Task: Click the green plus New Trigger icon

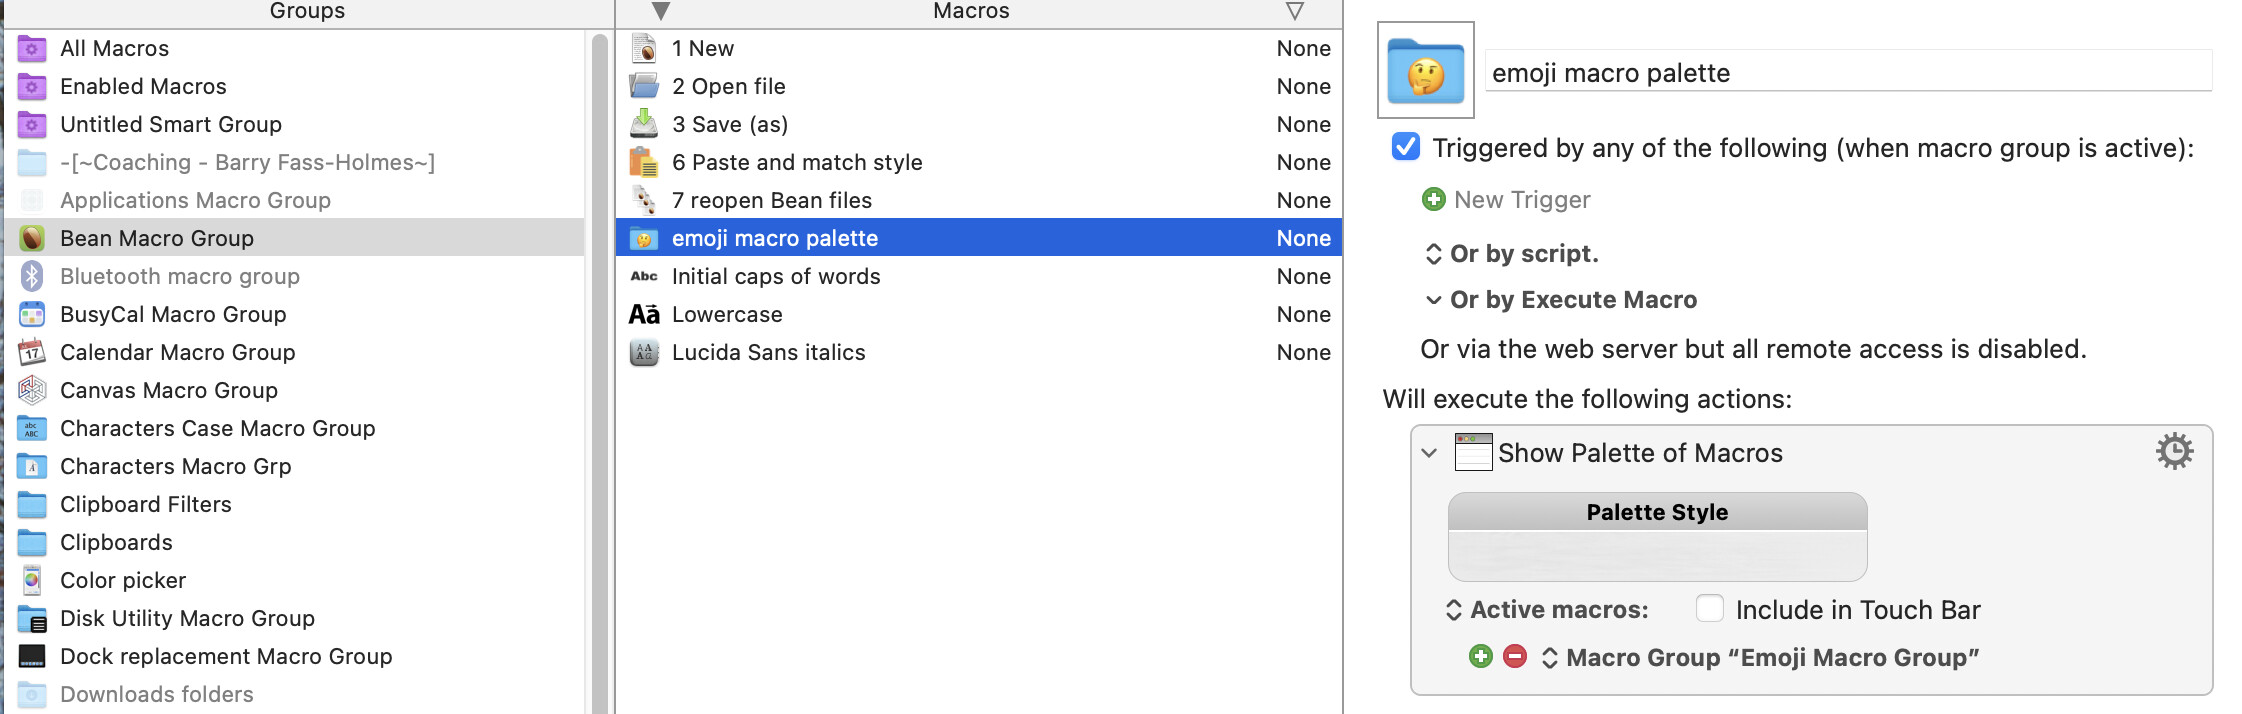Action: point(1433,199)
